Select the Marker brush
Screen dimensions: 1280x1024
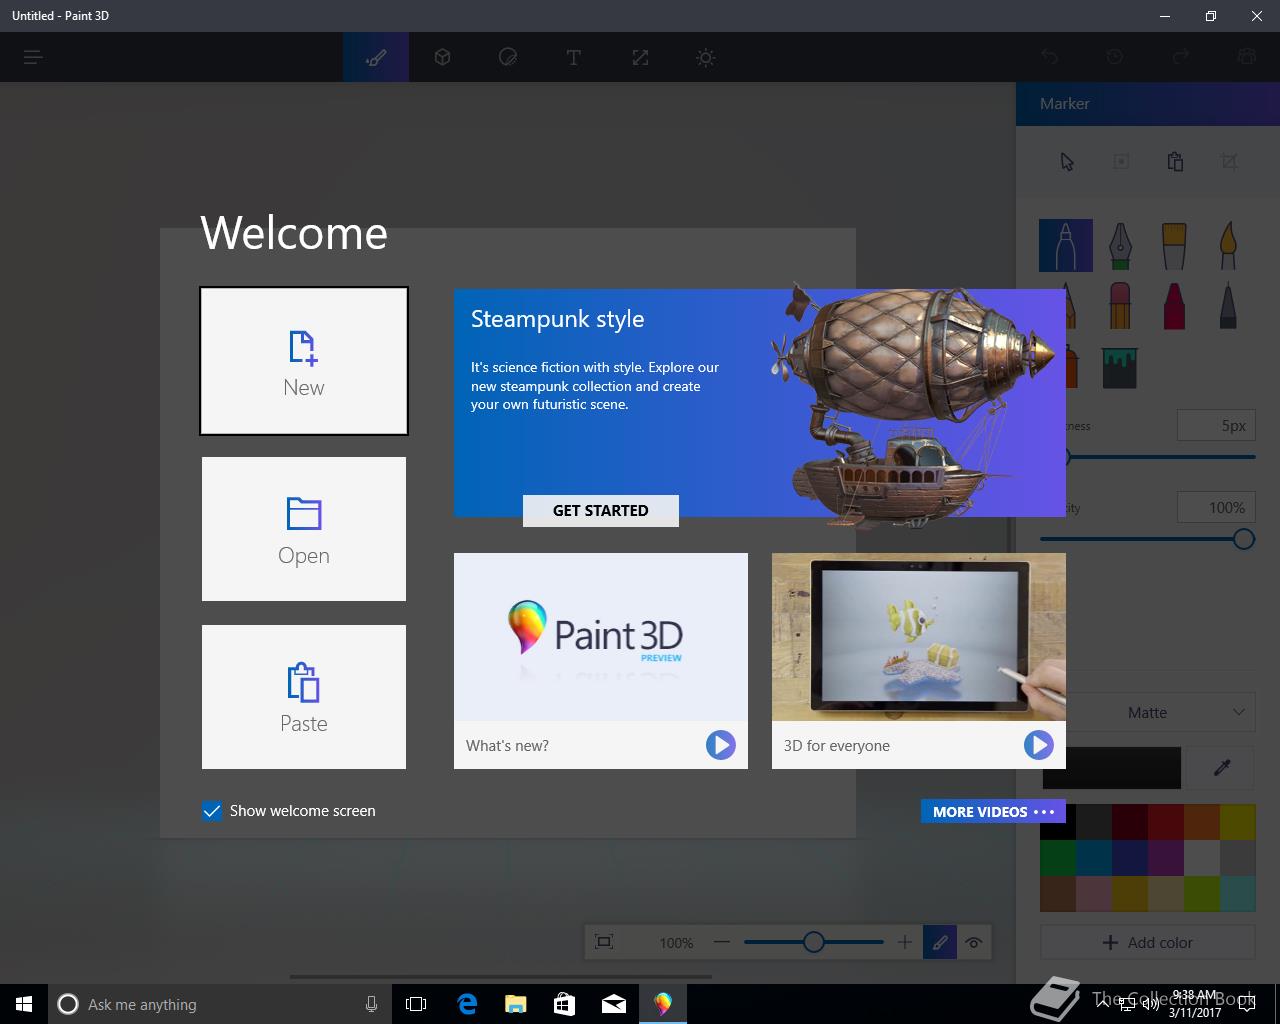click(1066, 246)
